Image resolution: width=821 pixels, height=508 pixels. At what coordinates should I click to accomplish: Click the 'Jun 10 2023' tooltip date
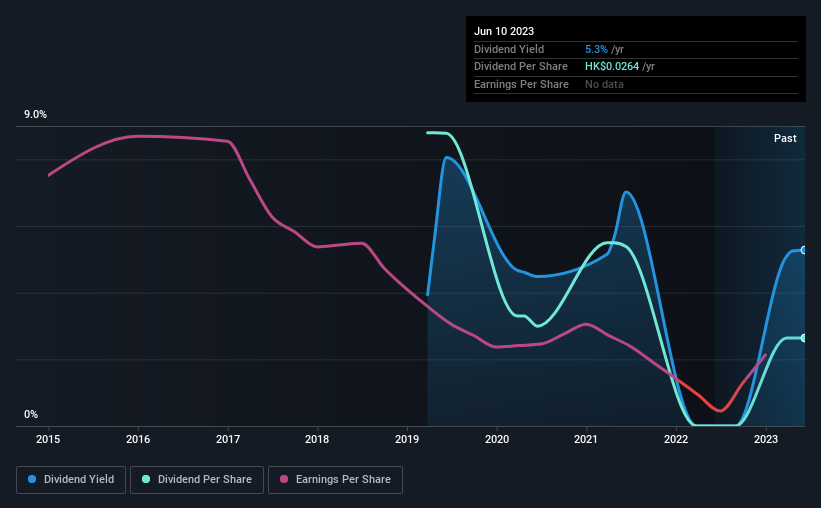point(504,31)
